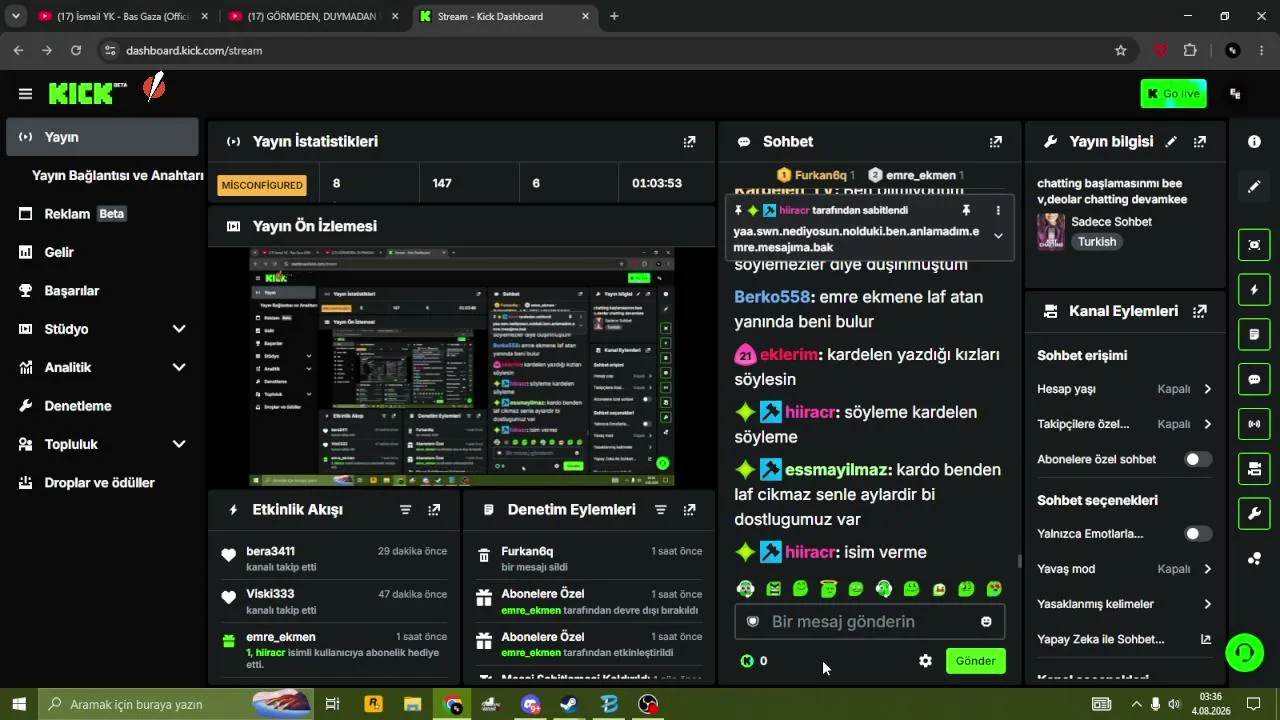Unpin the pinned chat message
The image size is (1280, 720).
966,211
